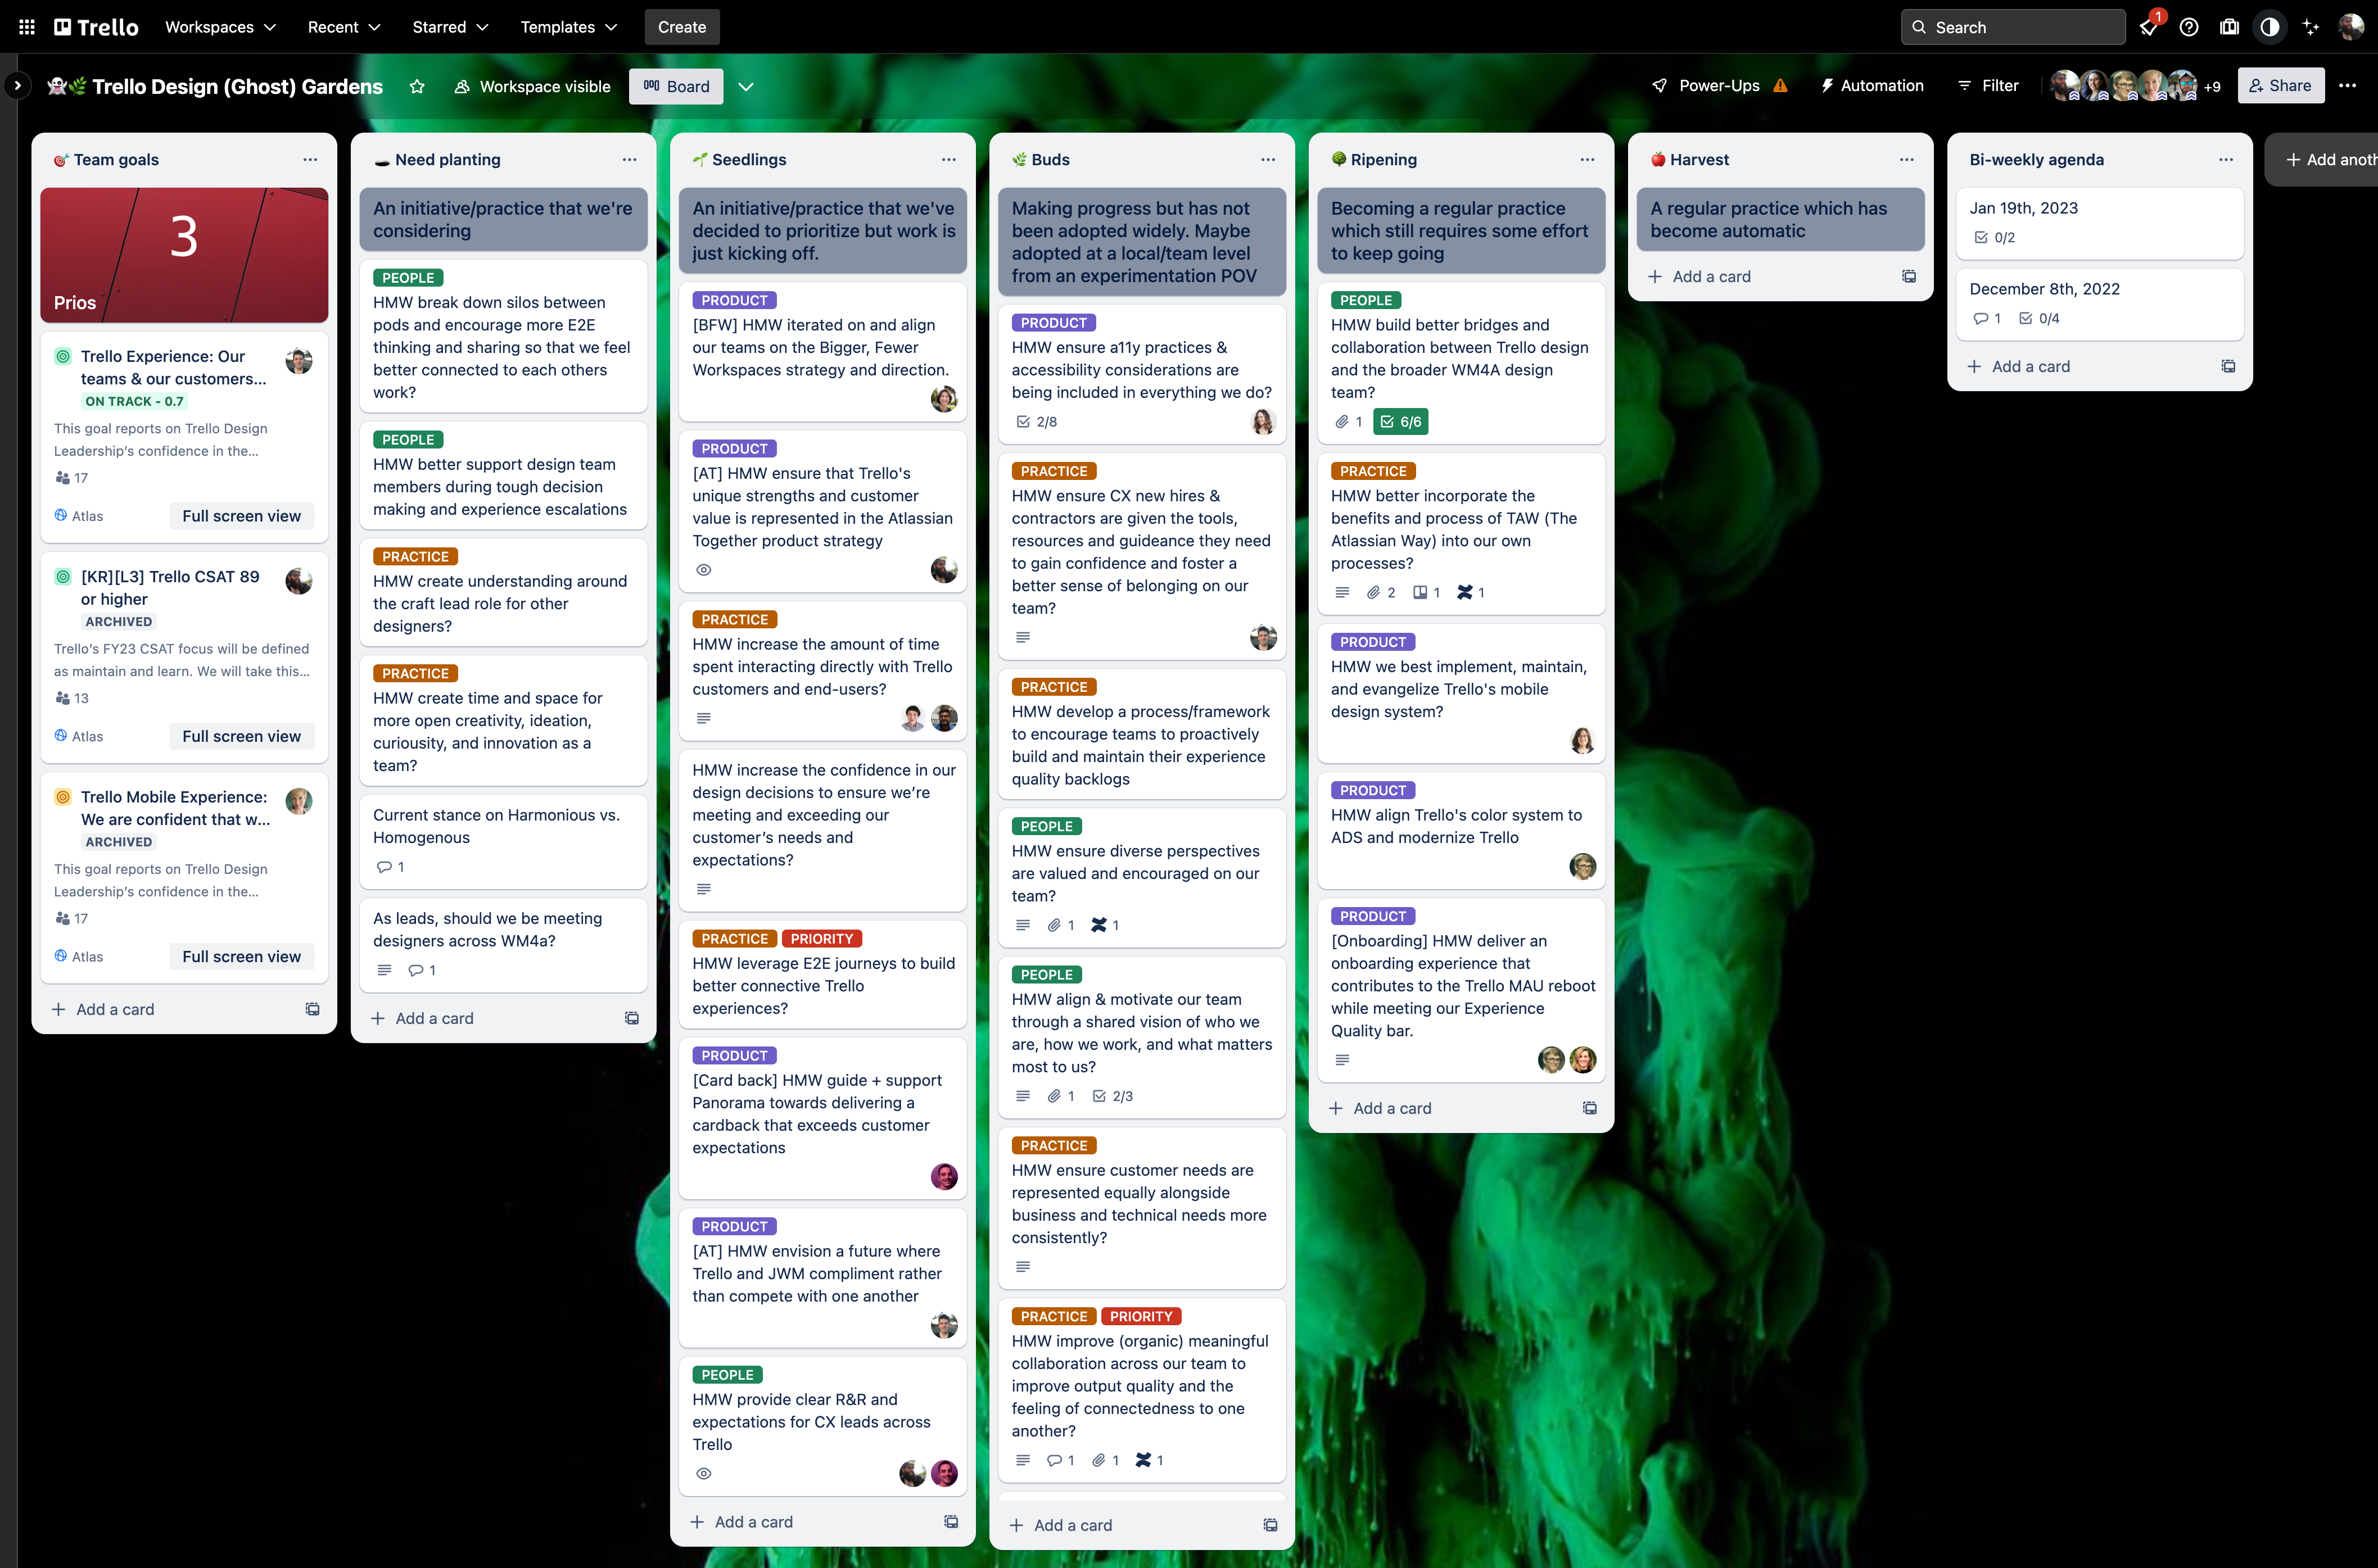Expand the left sidebar arrow

pos(17,86)
